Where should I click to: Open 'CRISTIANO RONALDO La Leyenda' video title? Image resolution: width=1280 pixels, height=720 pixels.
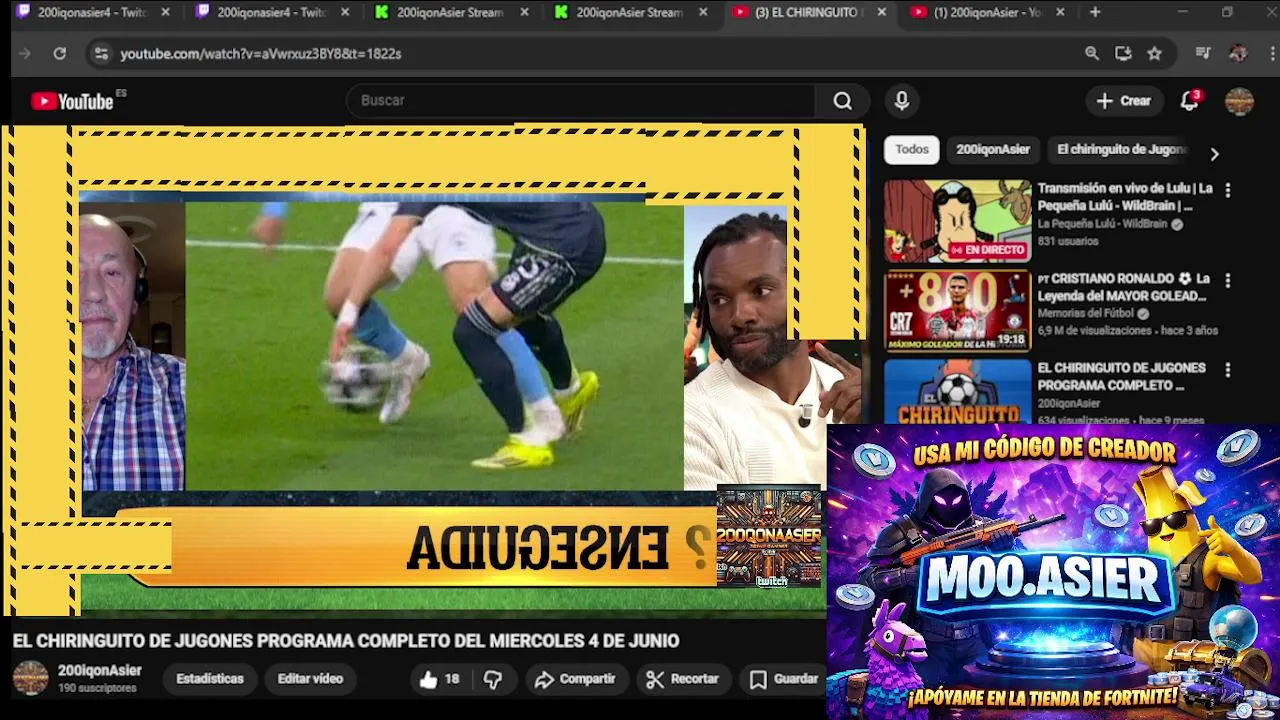pos(1124,287)
